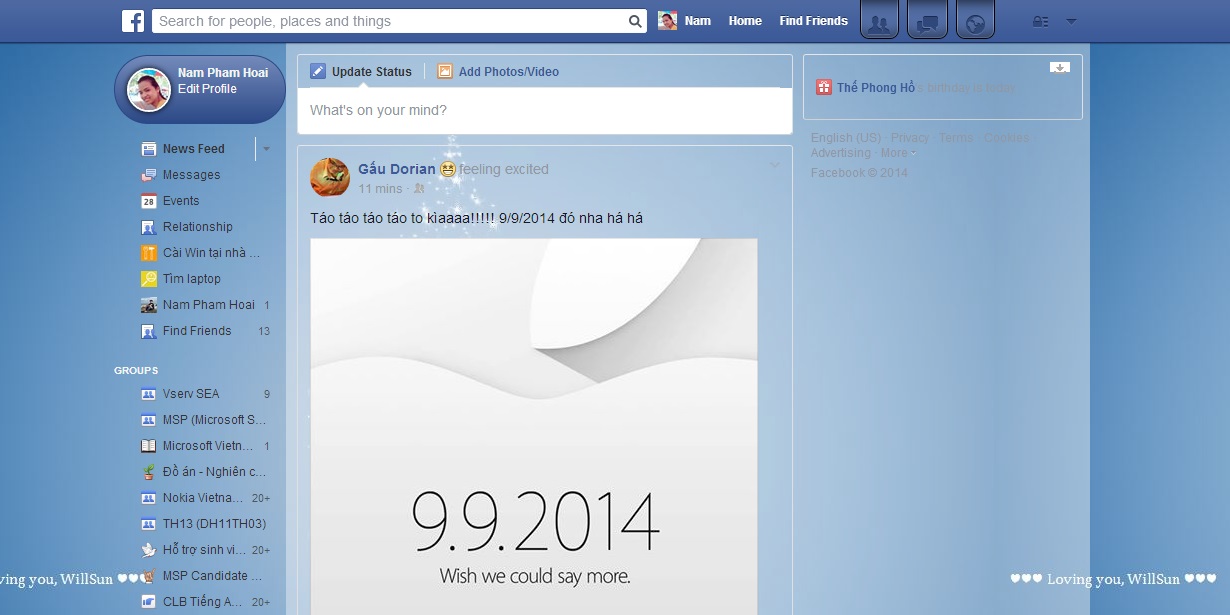Open Nam Pham Hoai sidebar page entry

pos(209,305)
